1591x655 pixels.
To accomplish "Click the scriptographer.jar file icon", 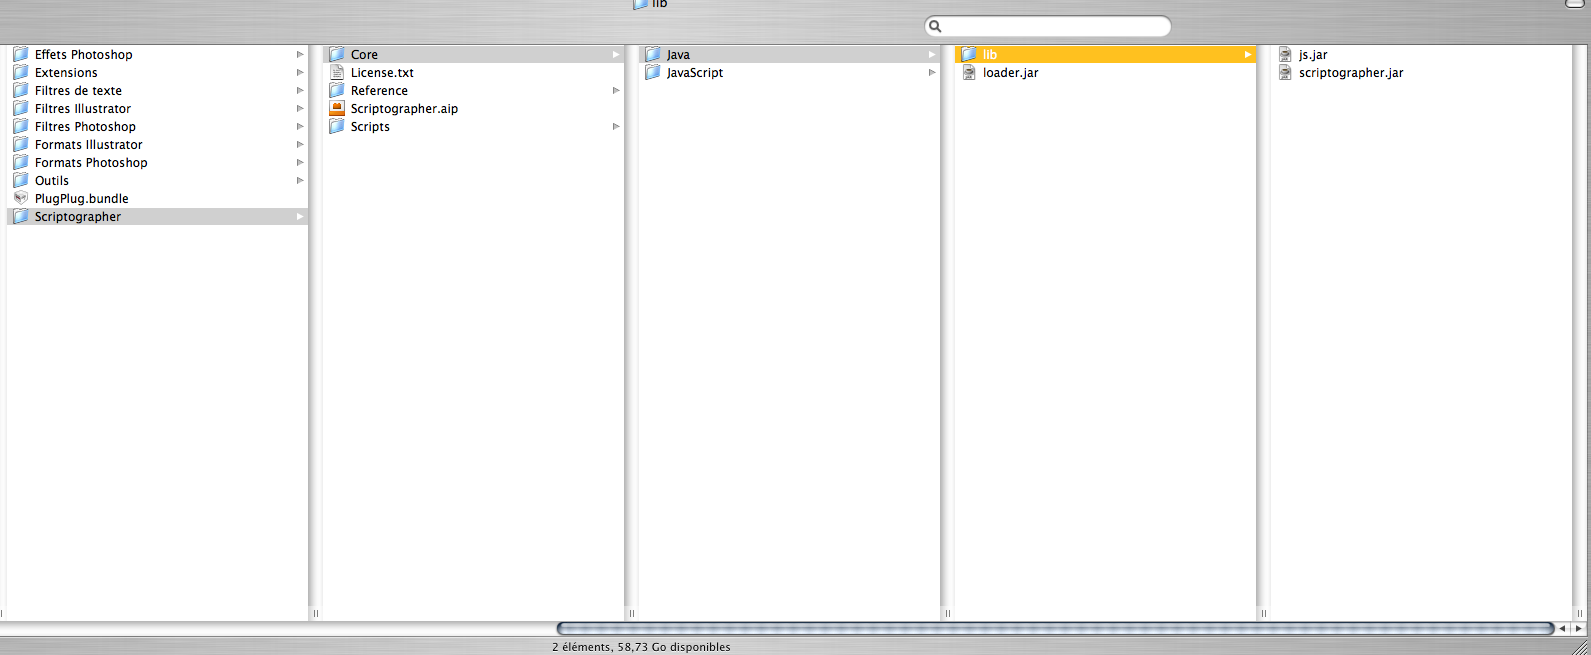I will click(1285, 72).
